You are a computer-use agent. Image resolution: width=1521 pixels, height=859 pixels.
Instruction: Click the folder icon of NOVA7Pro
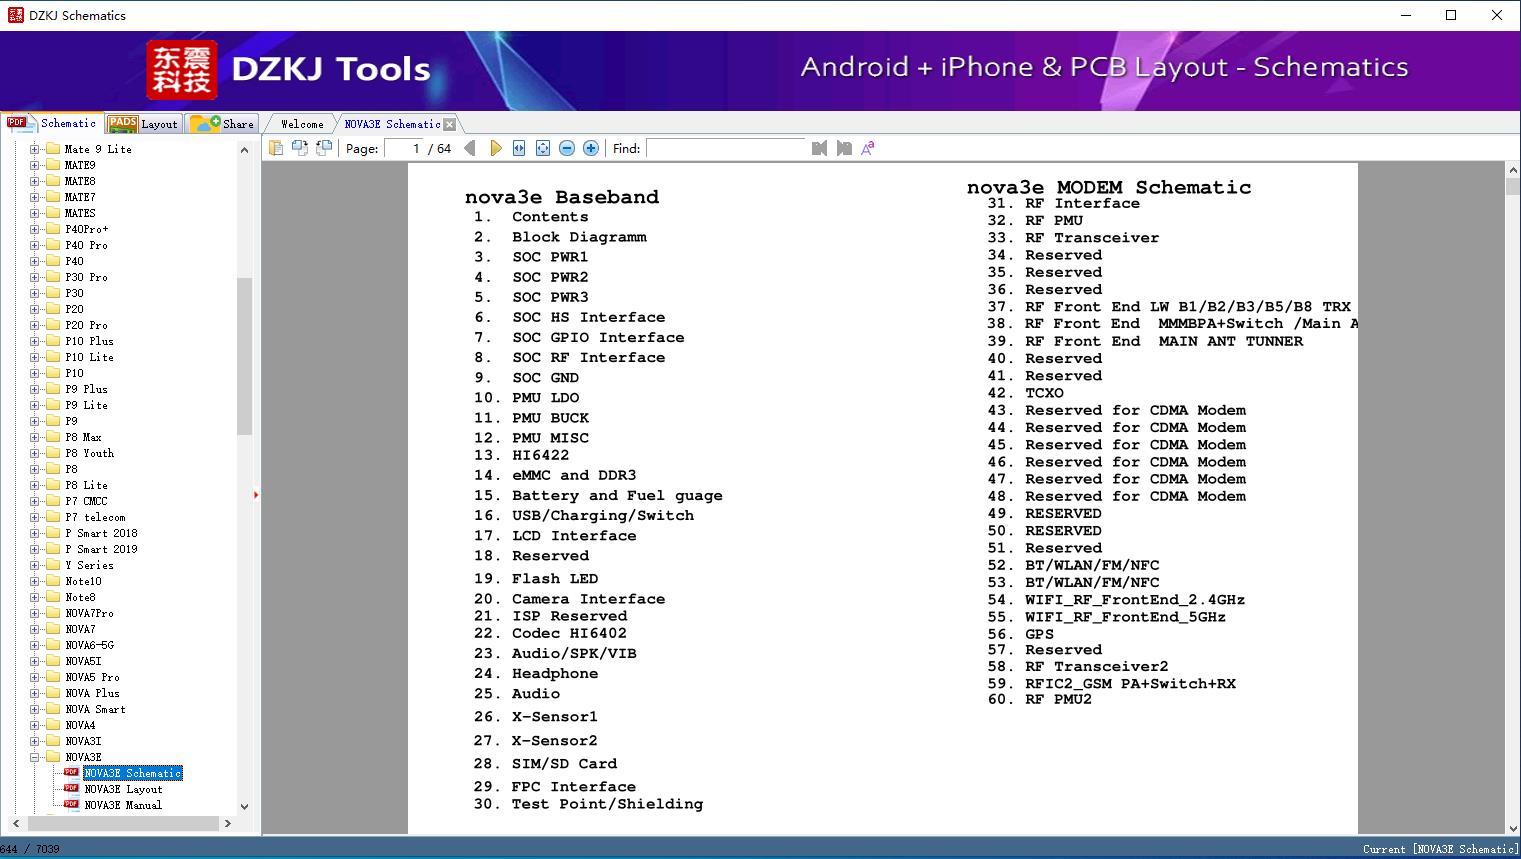(x=53, y=613)
